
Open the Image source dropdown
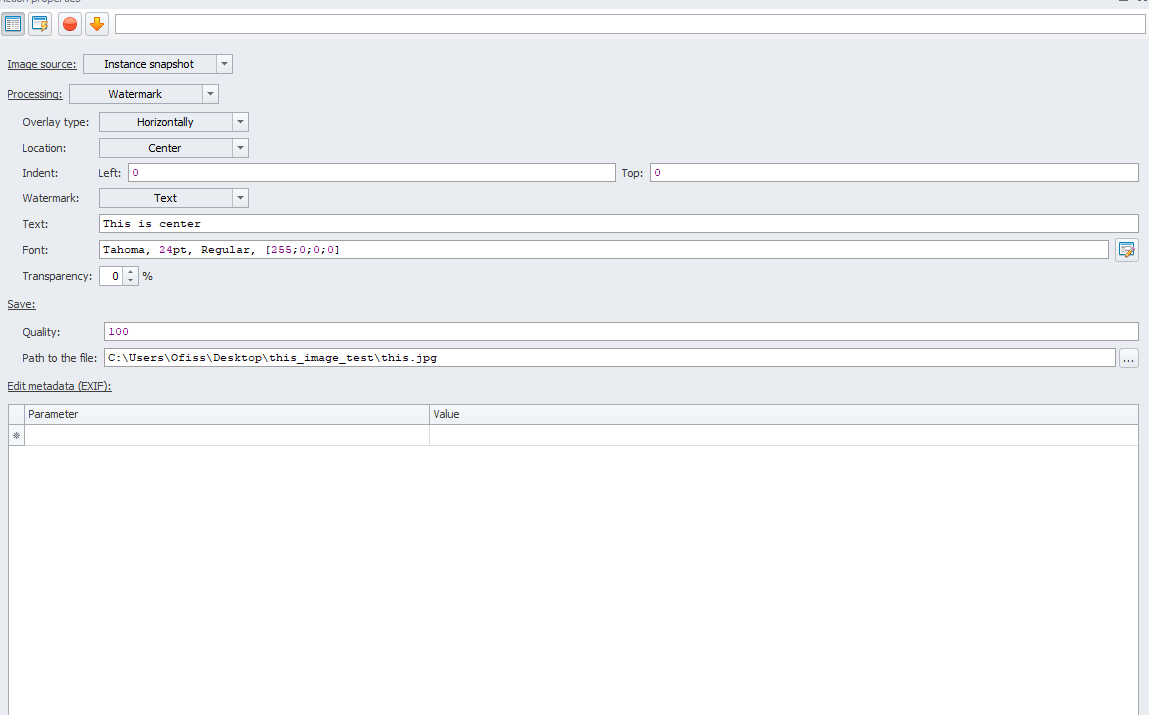(224, 64)
